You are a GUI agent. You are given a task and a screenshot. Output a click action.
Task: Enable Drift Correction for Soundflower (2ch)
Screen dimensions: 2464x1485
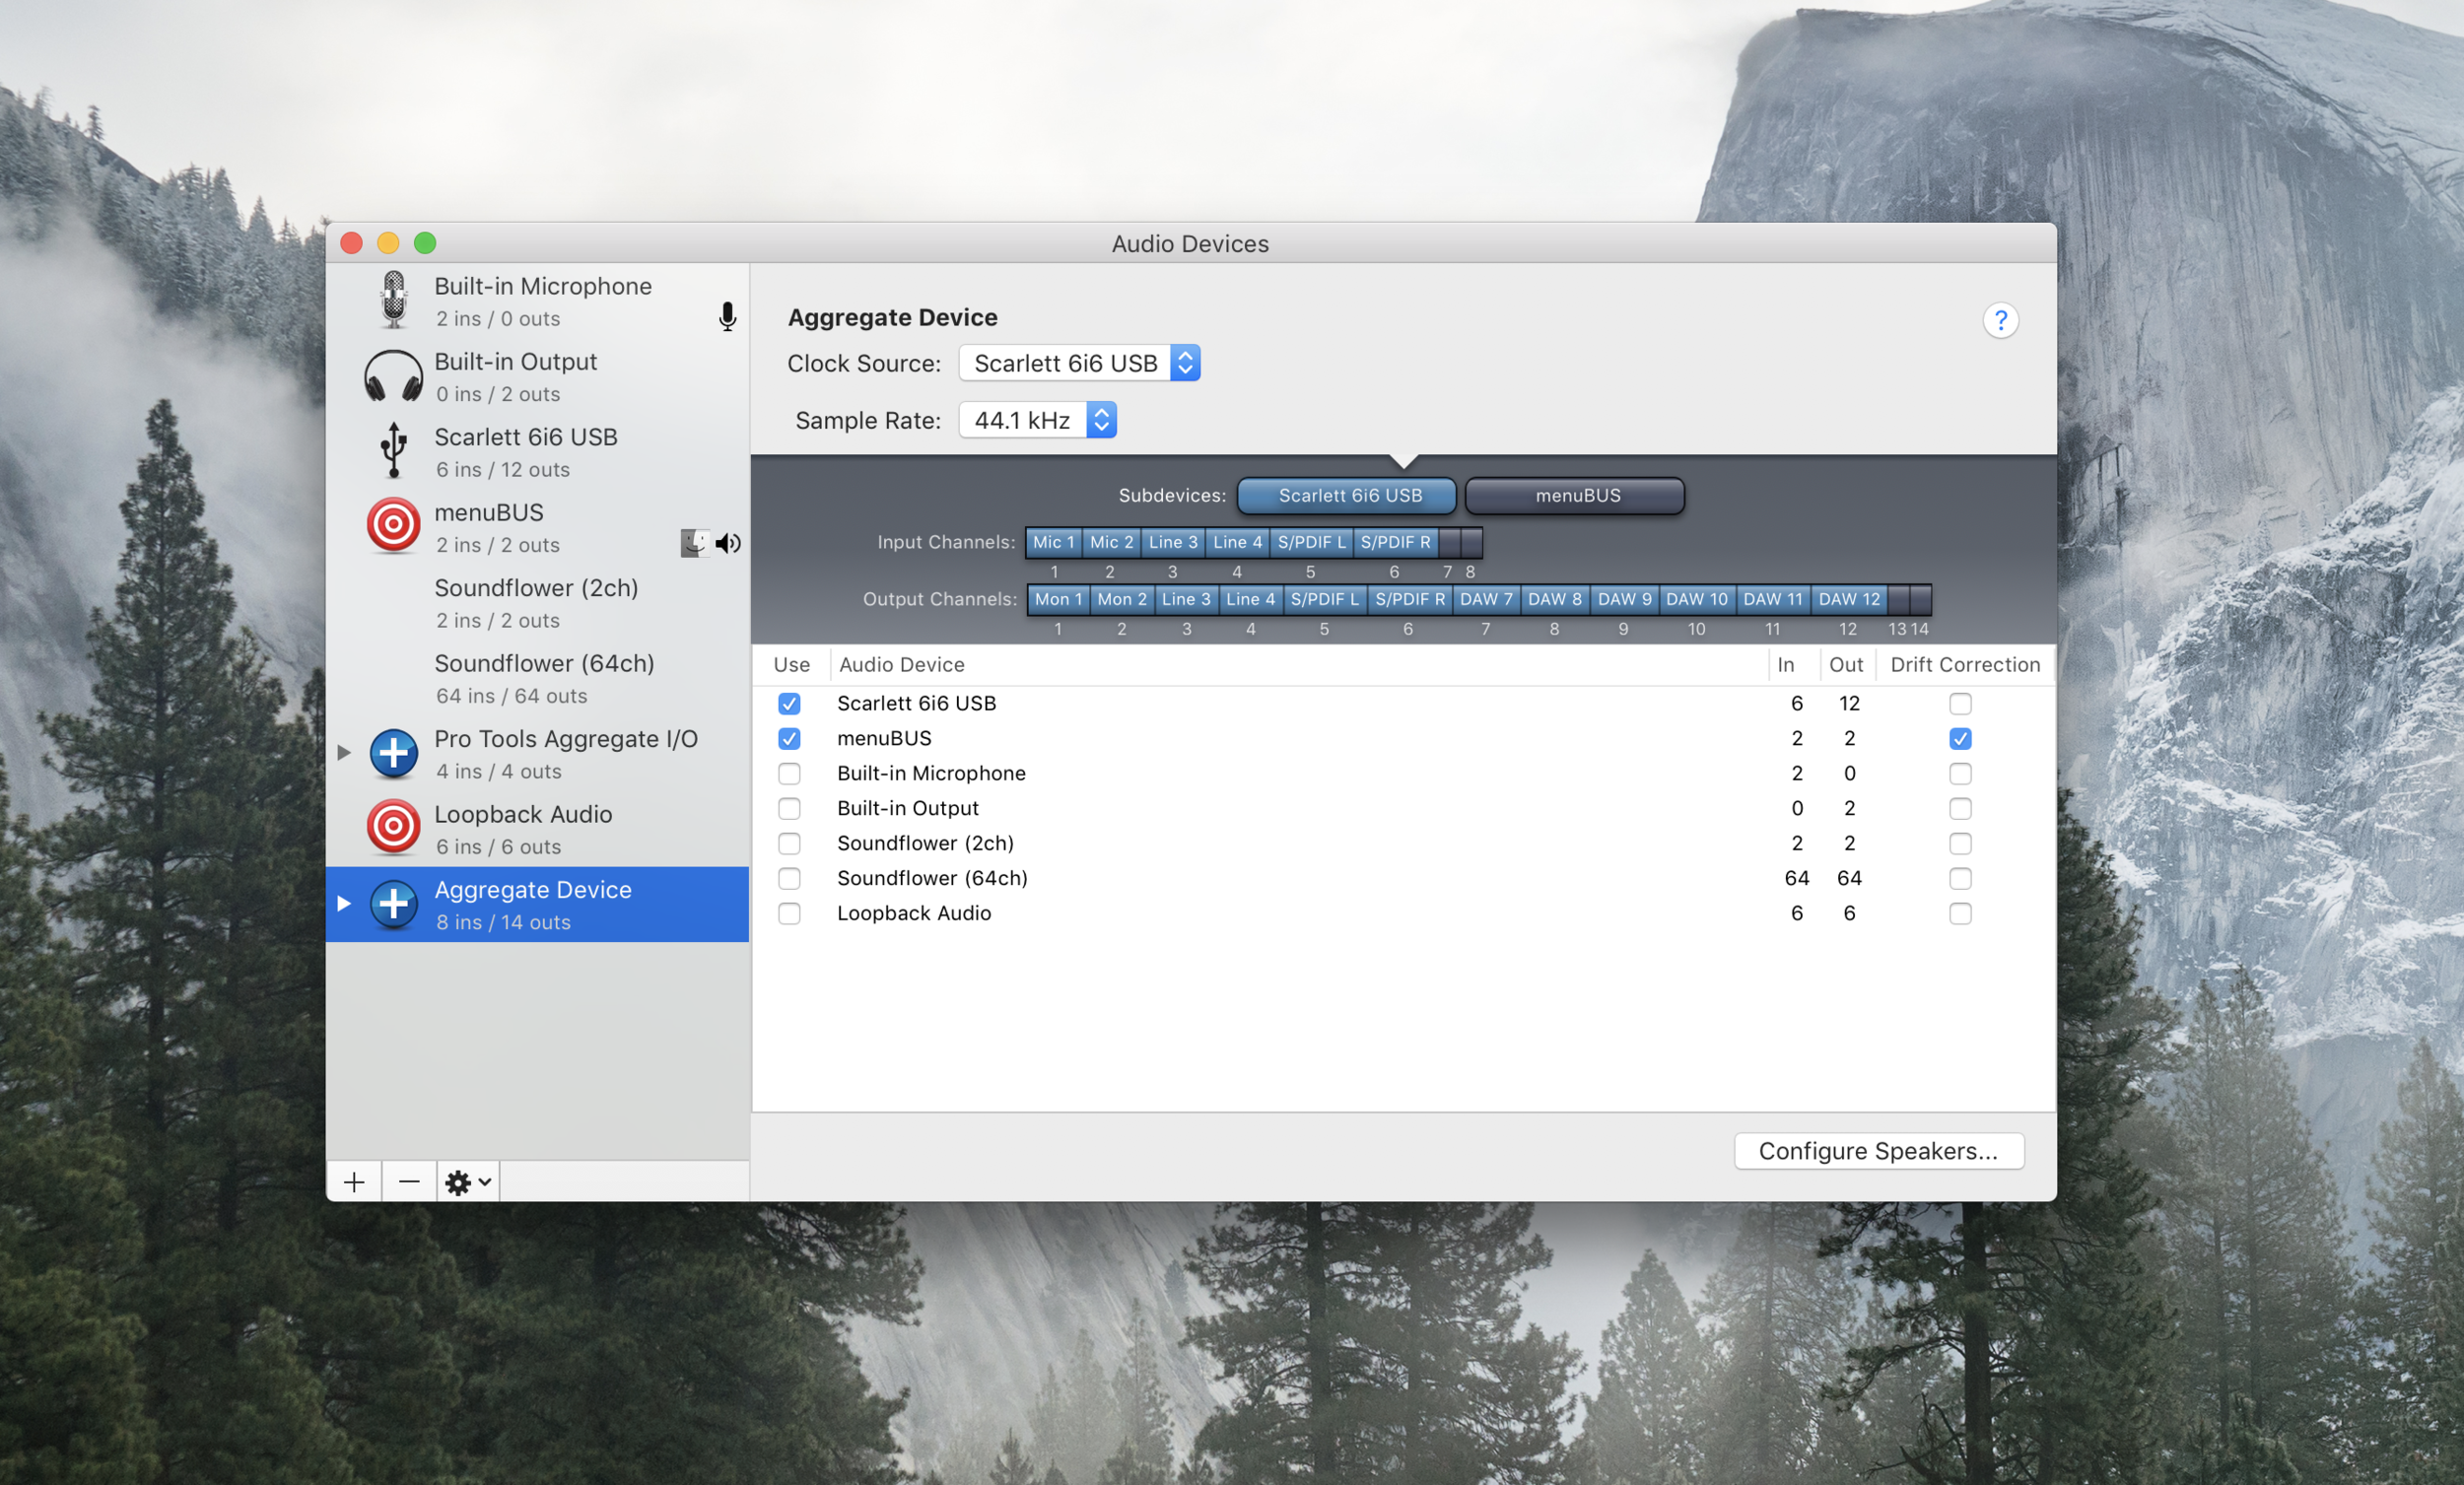pos(1960,843)
